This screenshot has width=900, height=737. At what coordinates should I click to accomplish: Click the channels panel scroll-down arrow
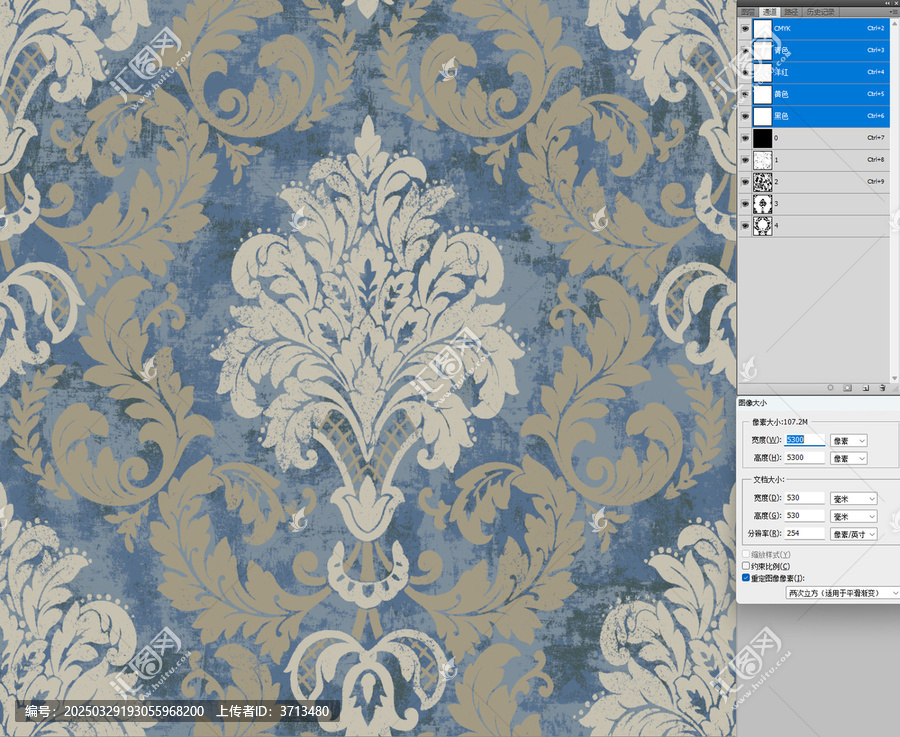[x=894, y=378]
